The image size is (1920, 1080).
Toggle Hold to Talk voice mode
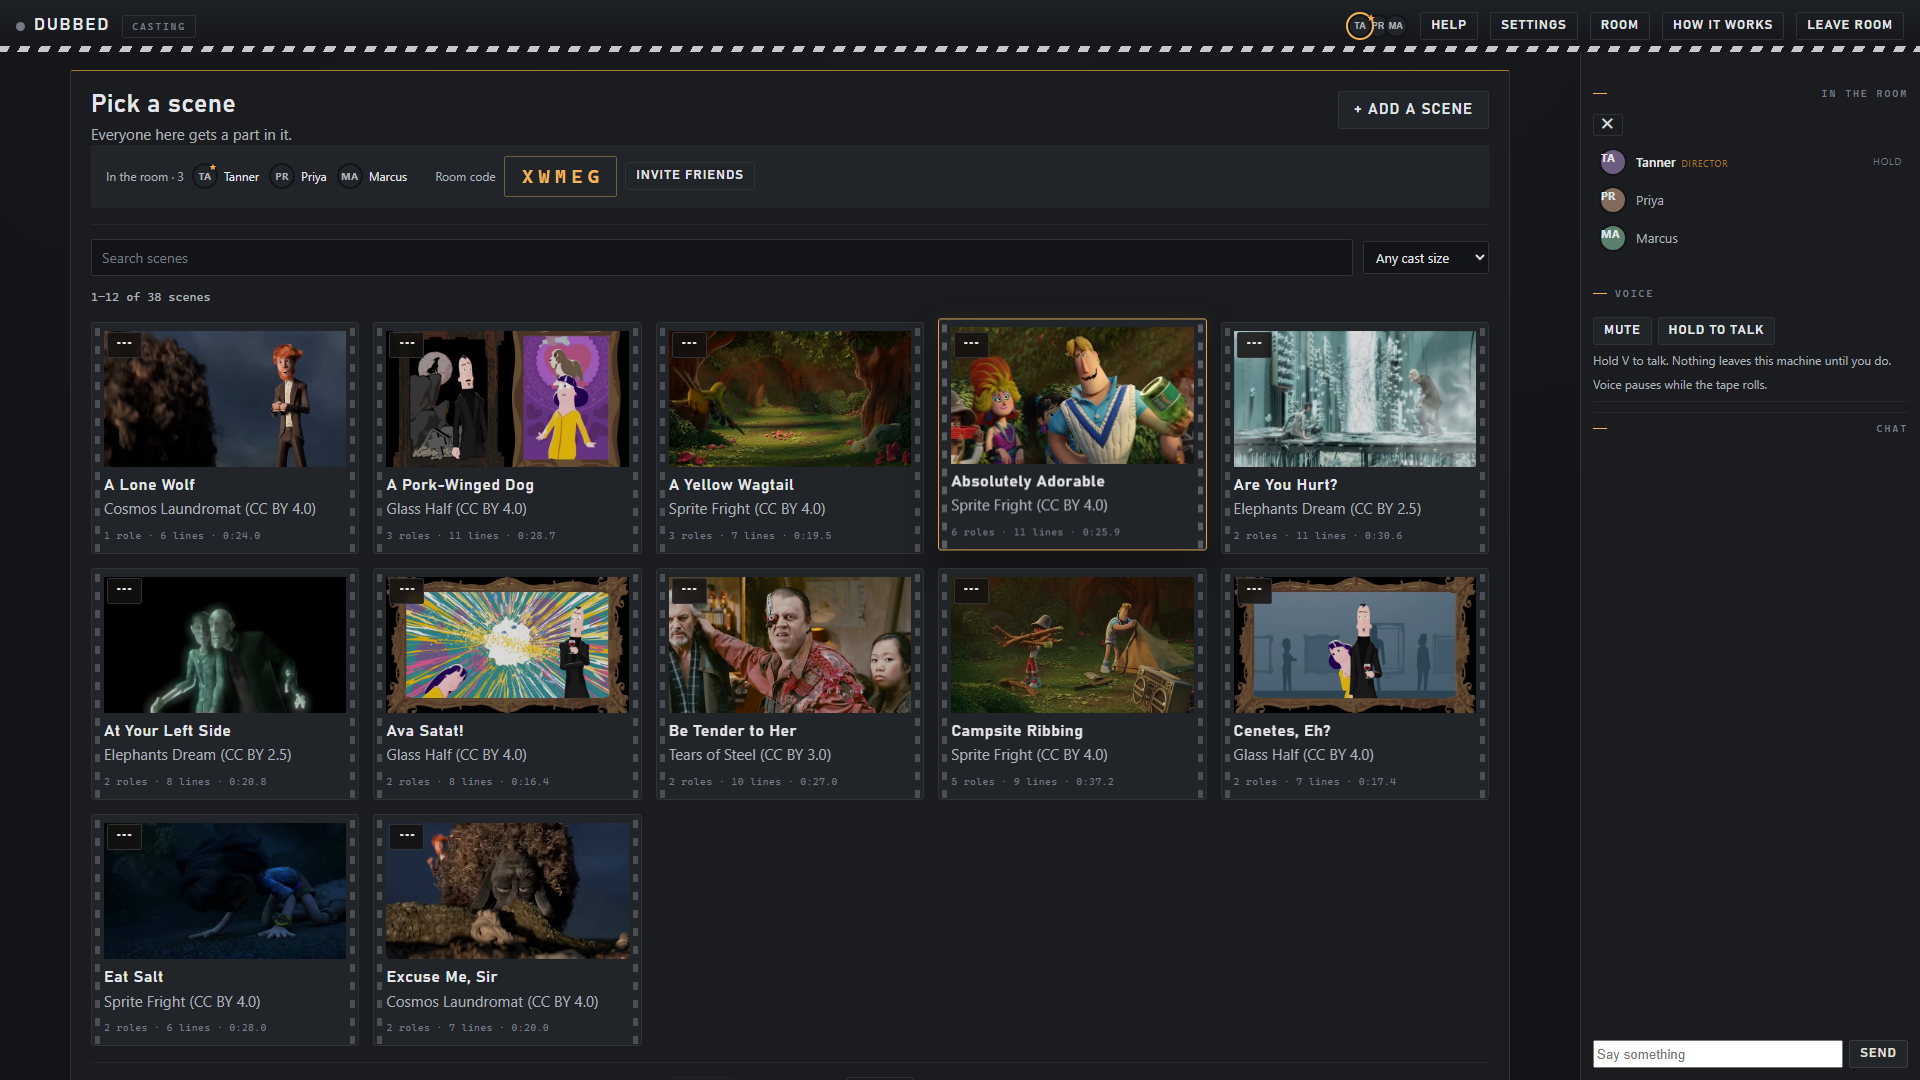pos(1715,330)
